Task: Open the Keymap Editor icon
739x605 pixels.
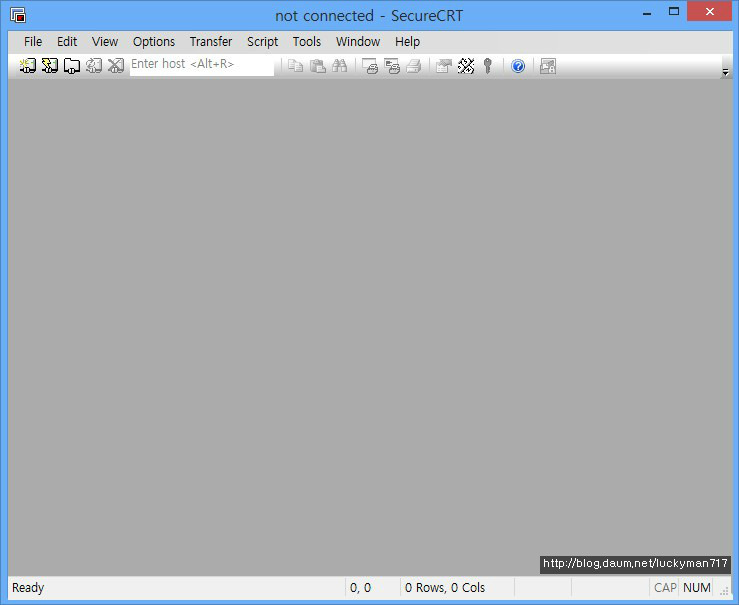Action: (466, 66)
